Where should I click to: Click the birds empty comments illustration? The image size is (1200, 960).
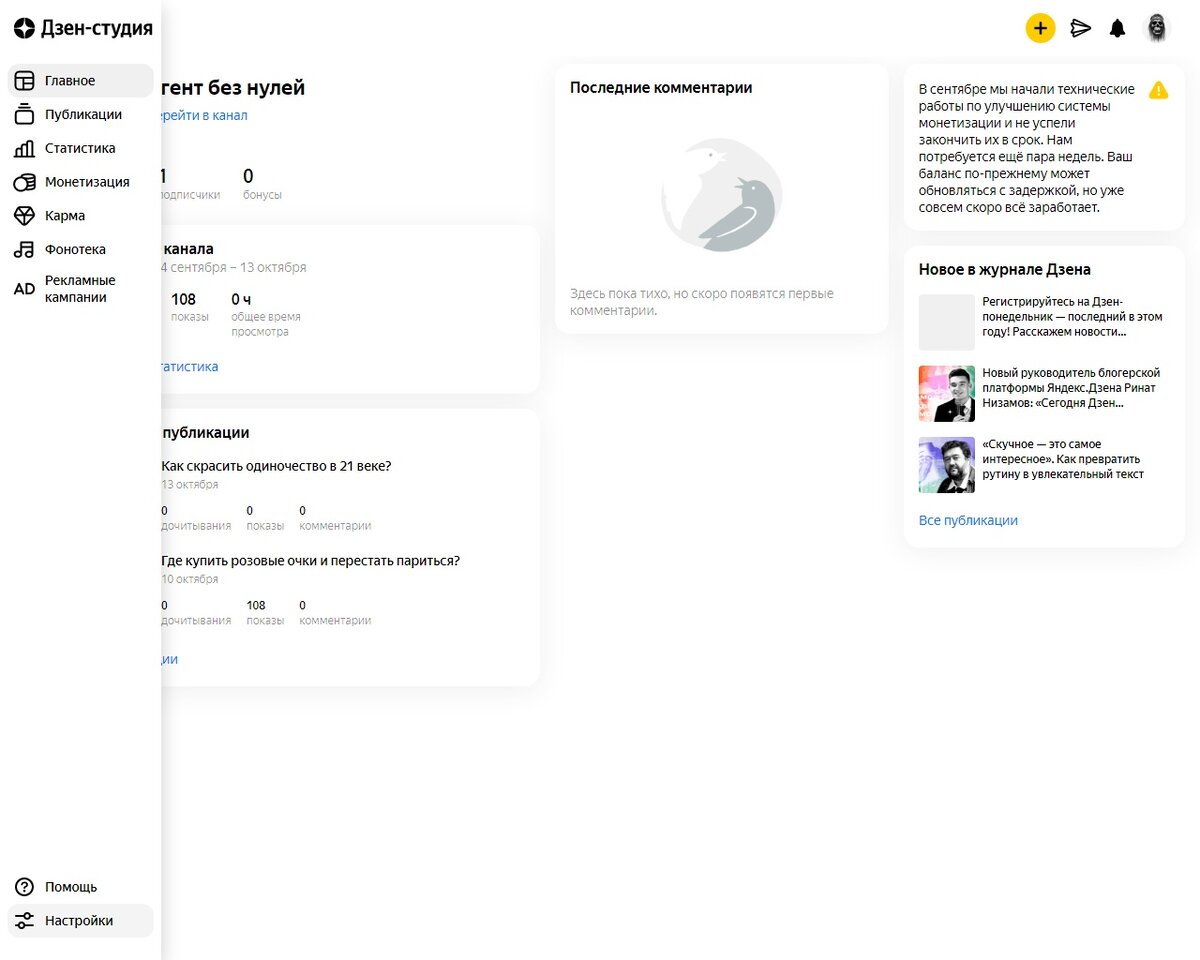coord(722,195)
